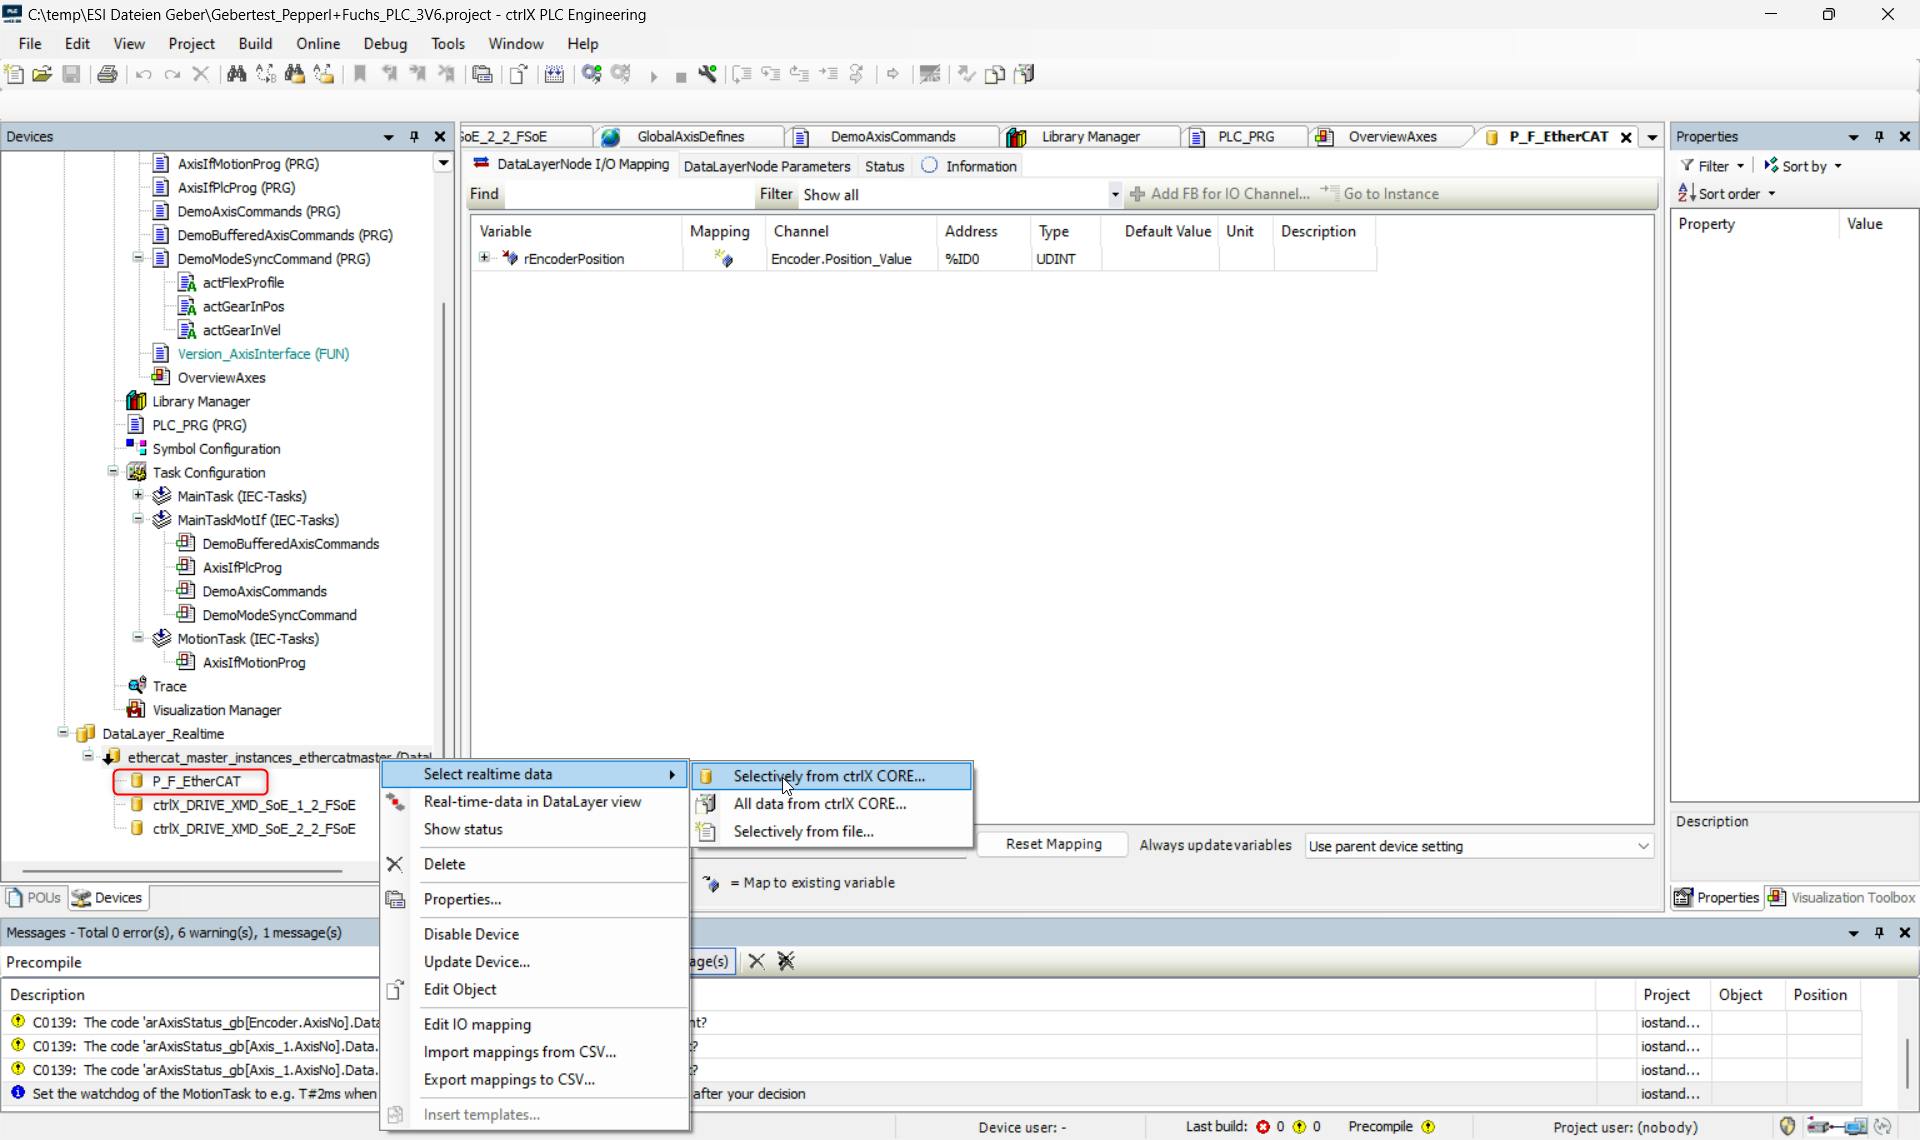Select Export mappings to CSV option
1920x1140 pixels.
tap(508, 1079)
